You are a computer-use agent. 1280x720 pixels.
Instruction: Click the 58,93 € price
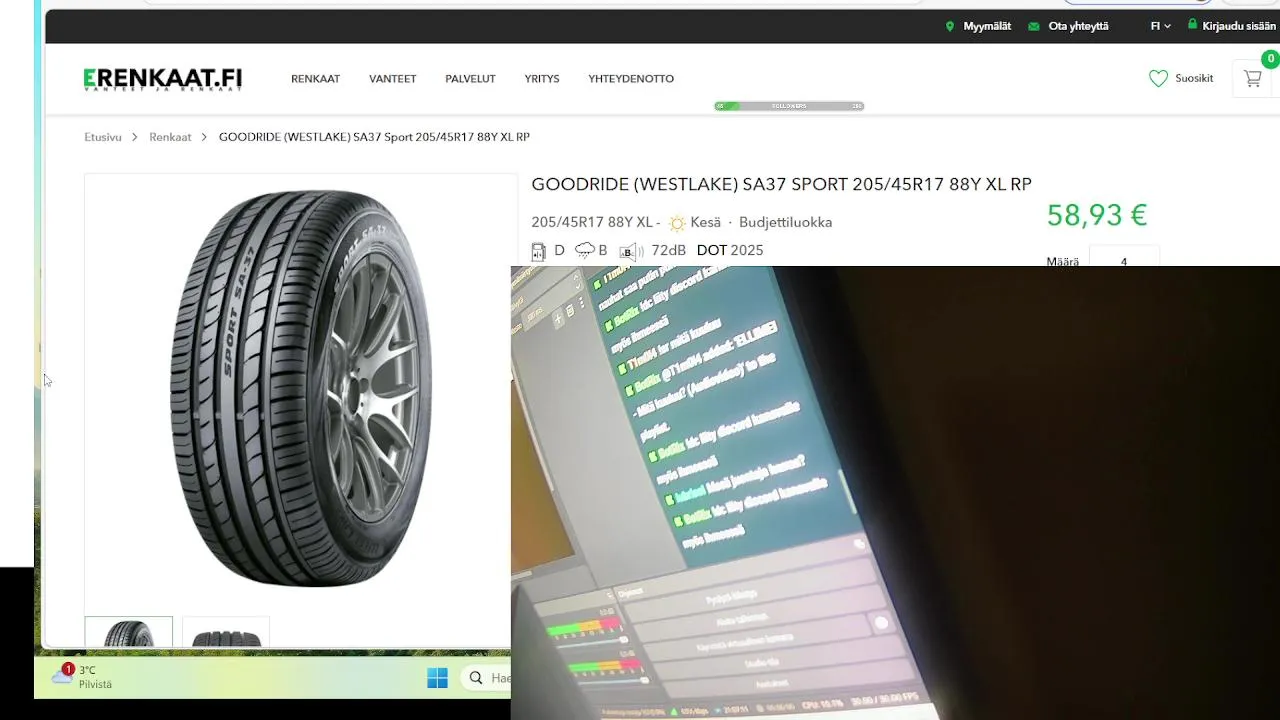click(x=1096, y=215)
